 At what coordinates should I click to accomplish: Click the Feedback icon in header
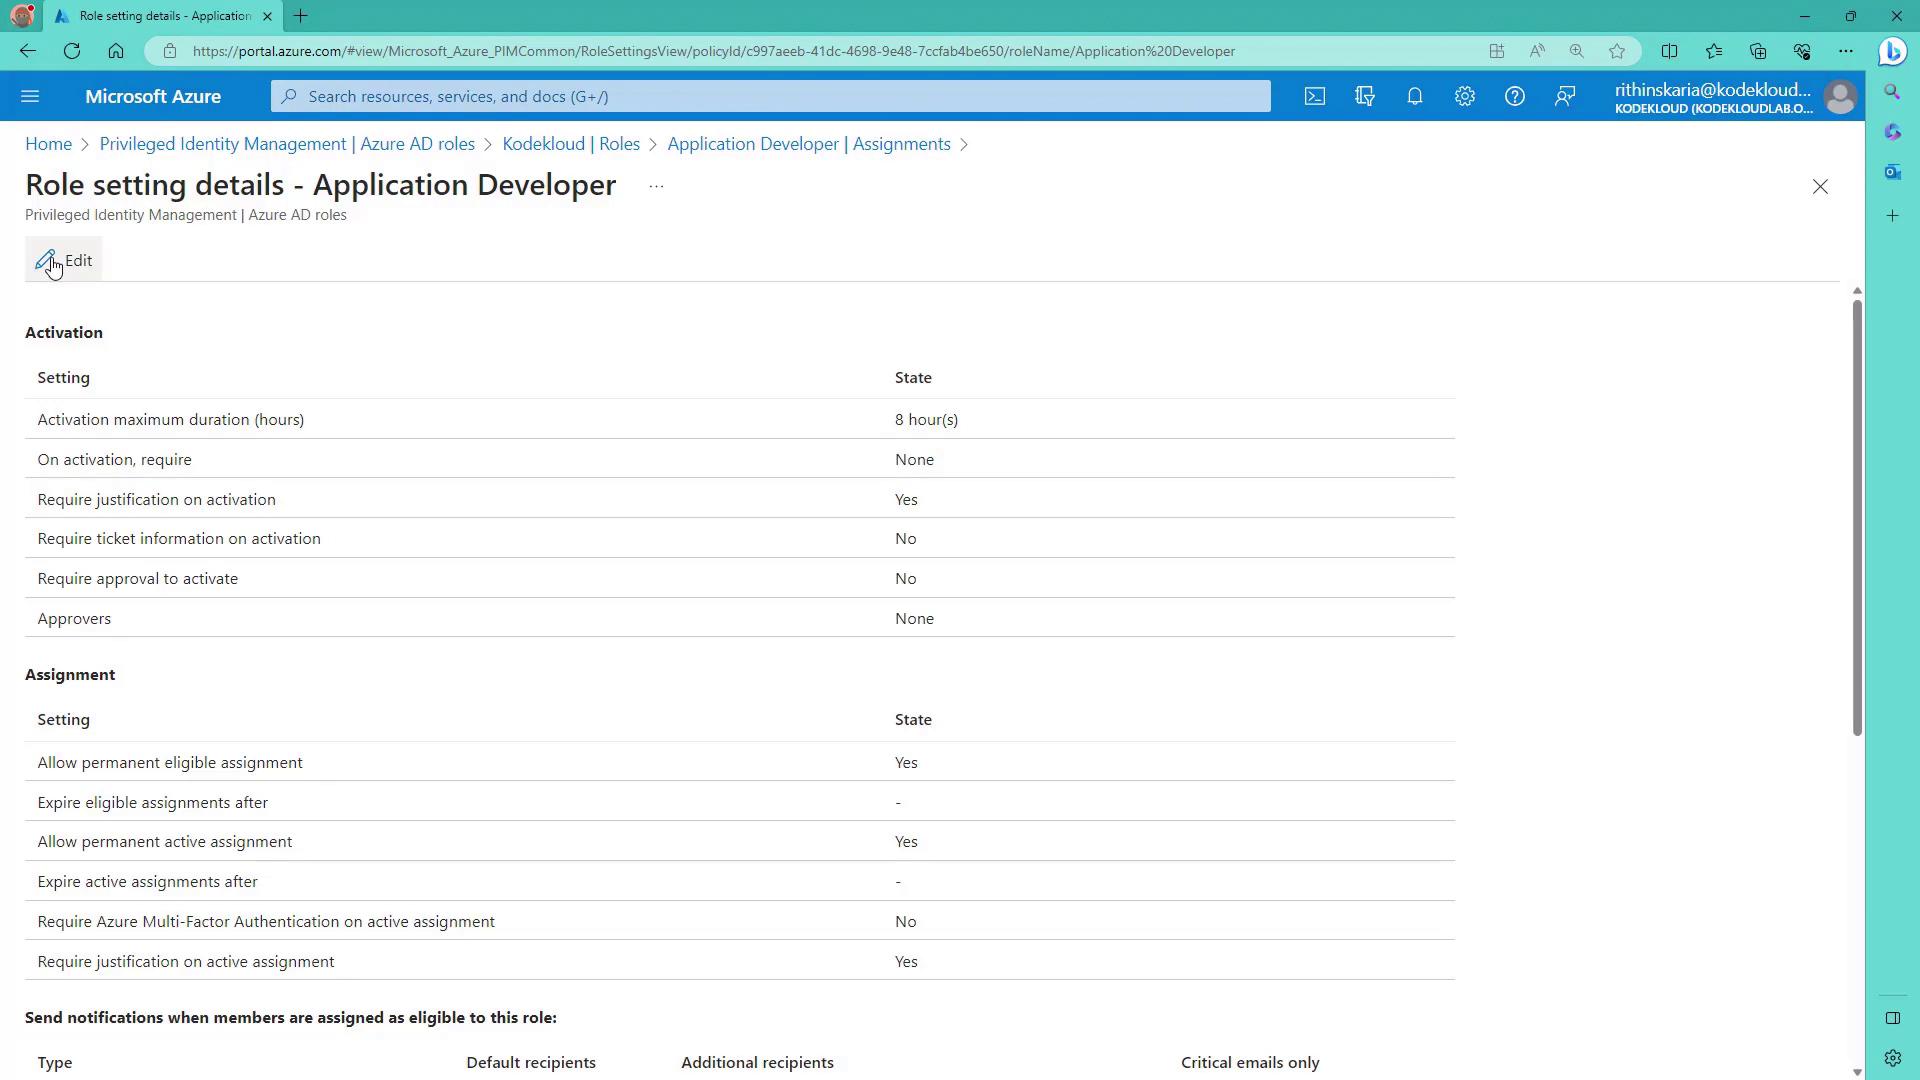pos(1565,96)
